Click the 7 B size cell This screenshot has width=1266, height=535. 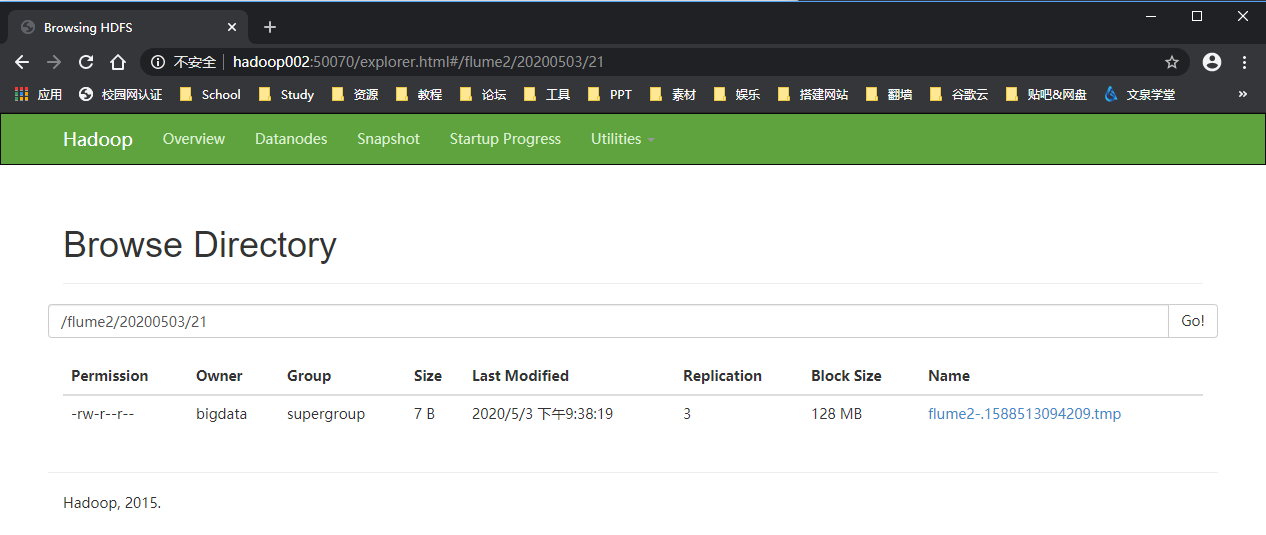(424, 414)
